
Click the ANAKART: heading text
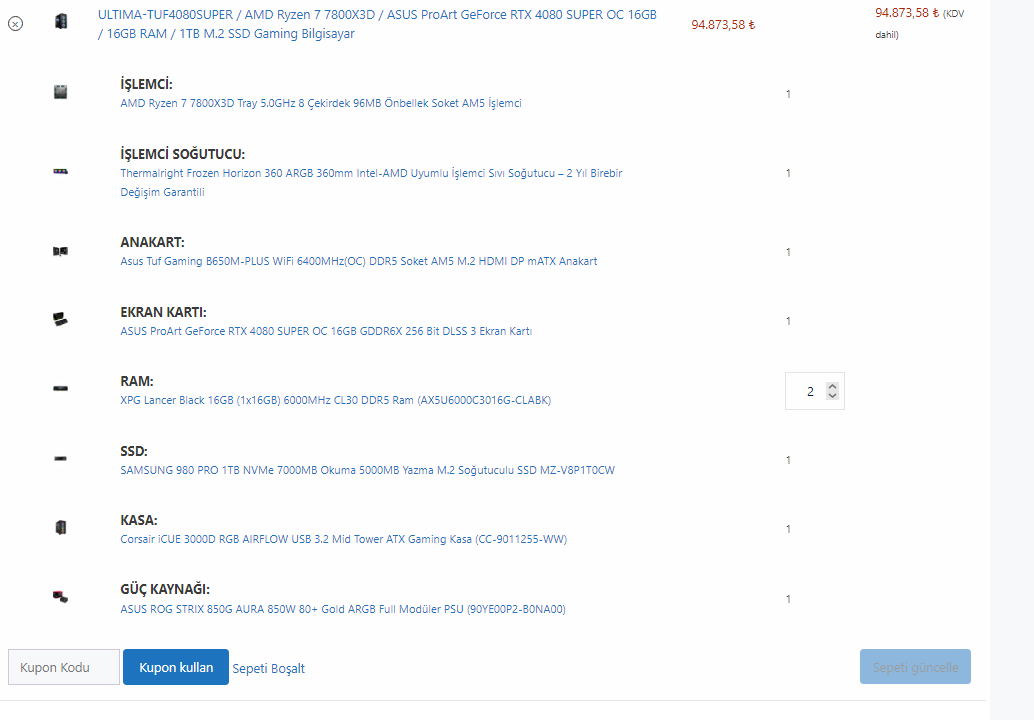click(x=152, y=243)
